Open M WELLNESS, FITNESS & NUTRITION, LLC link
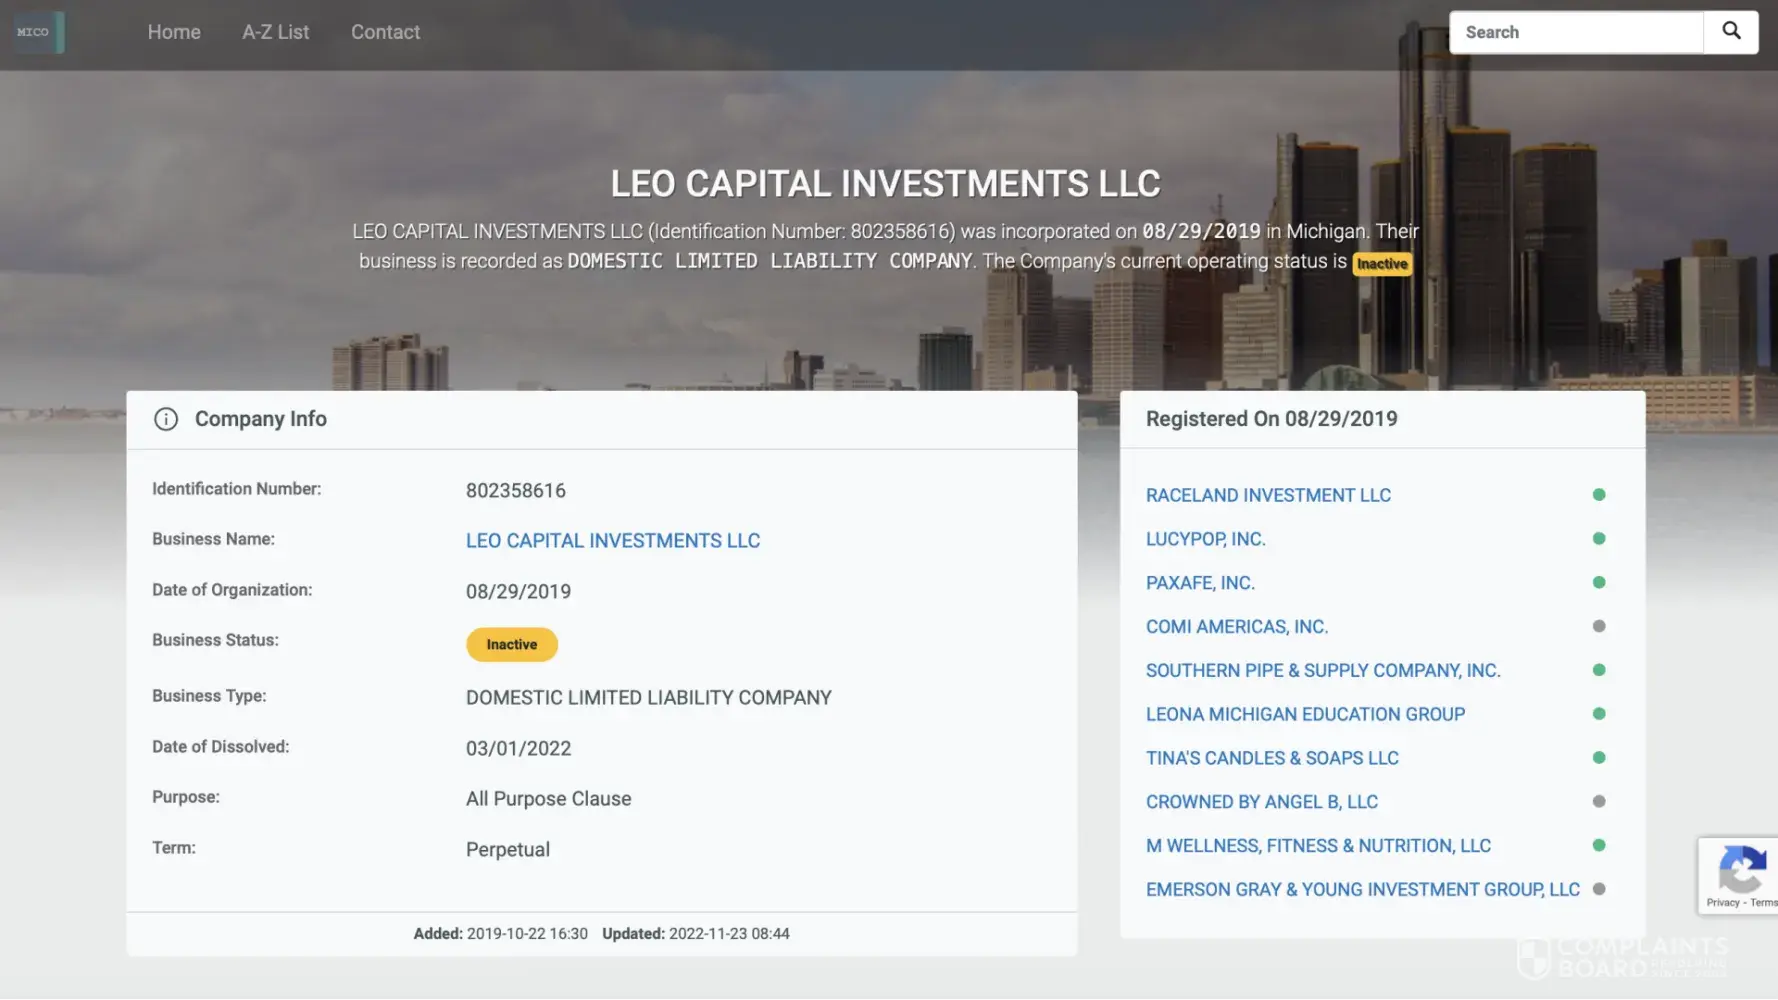Screen dimensions: 1778x1000 click(1317, 846)
